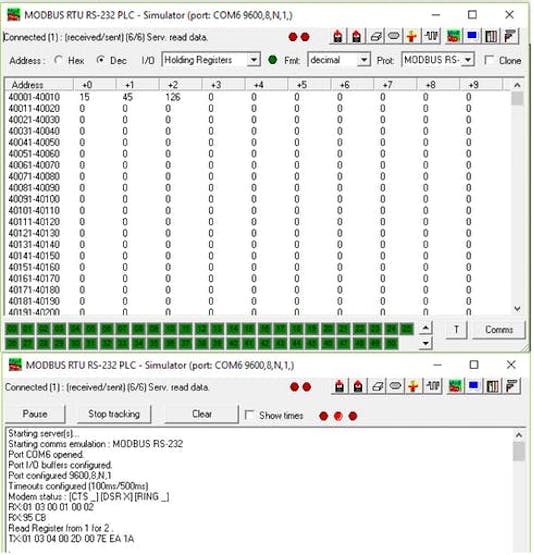Click log line 'Timeouts configured (100ms/500ms)'
This screenshot has height=555, width=534.
78,486
